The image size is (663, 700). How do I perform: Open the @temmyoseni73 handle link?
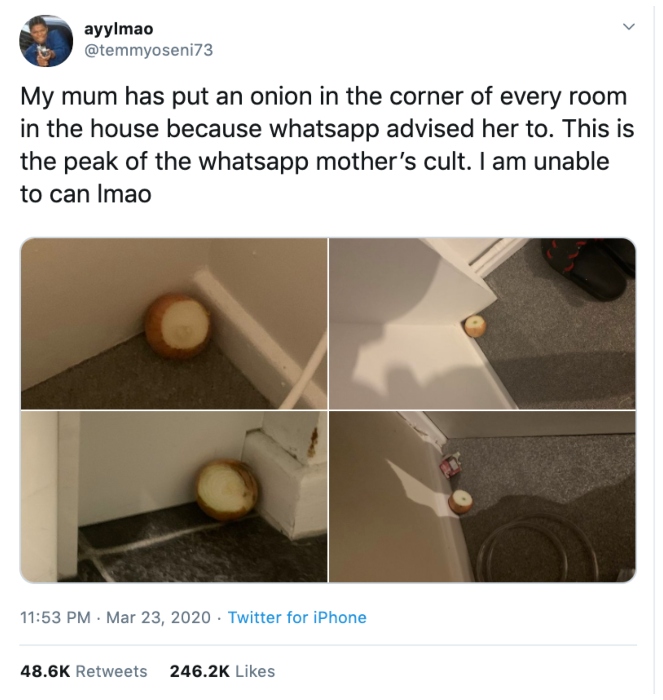pos(149,50)
